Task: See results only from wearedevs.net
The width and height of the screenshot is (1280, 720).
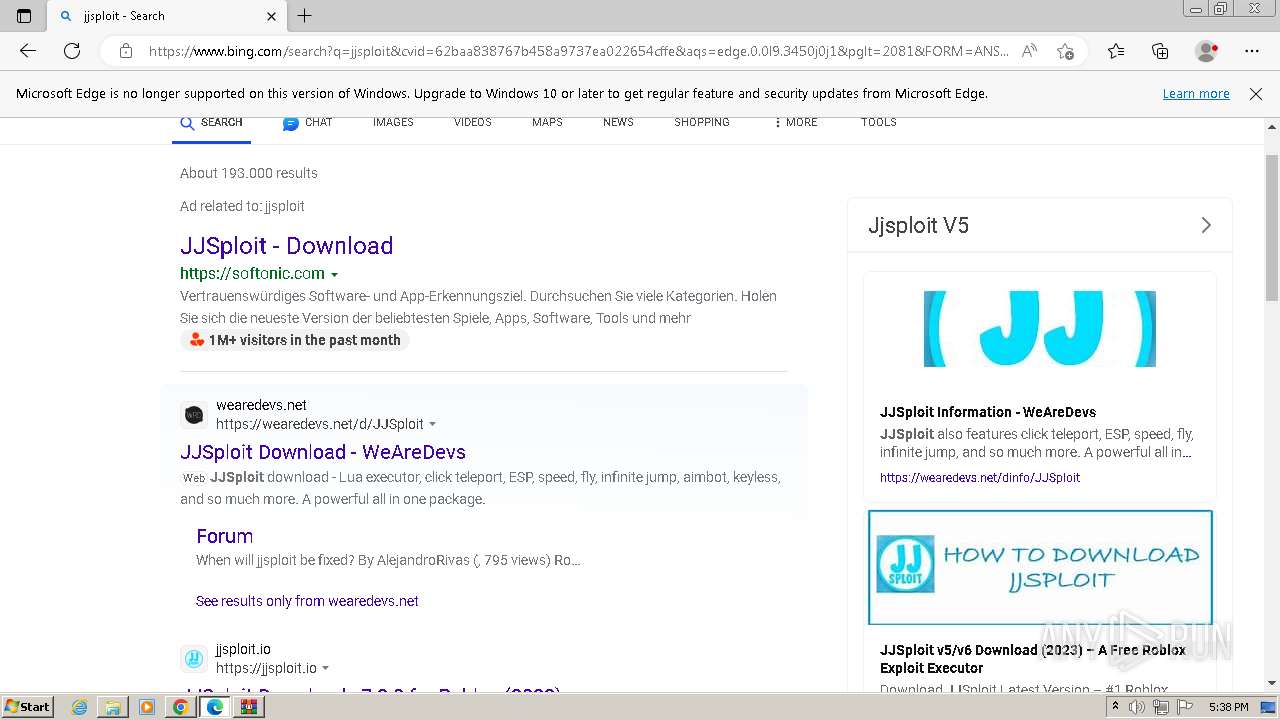Action: tap(307, 601)
